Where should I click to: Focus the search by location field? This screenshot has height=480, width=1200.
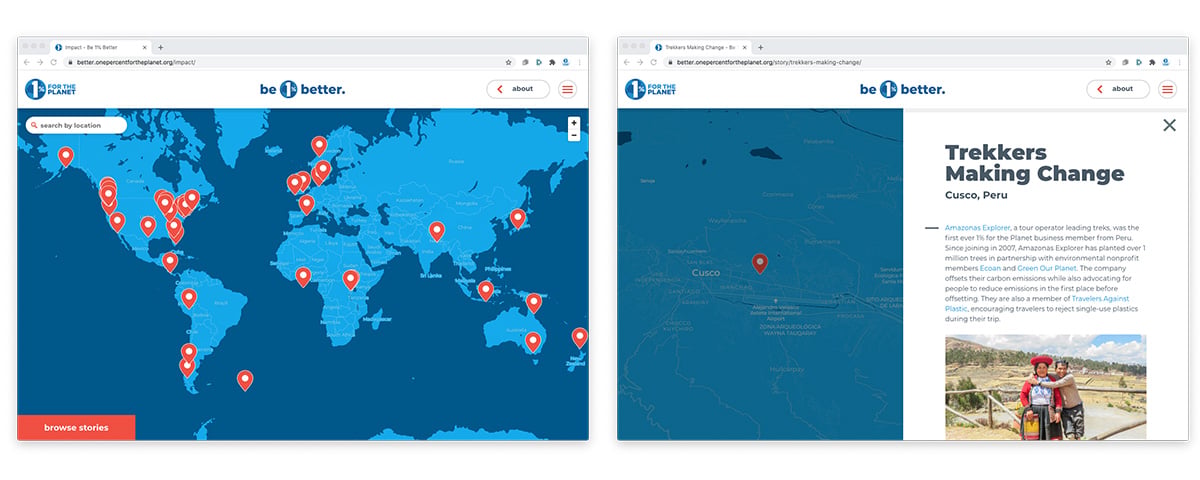coord(77,126)
